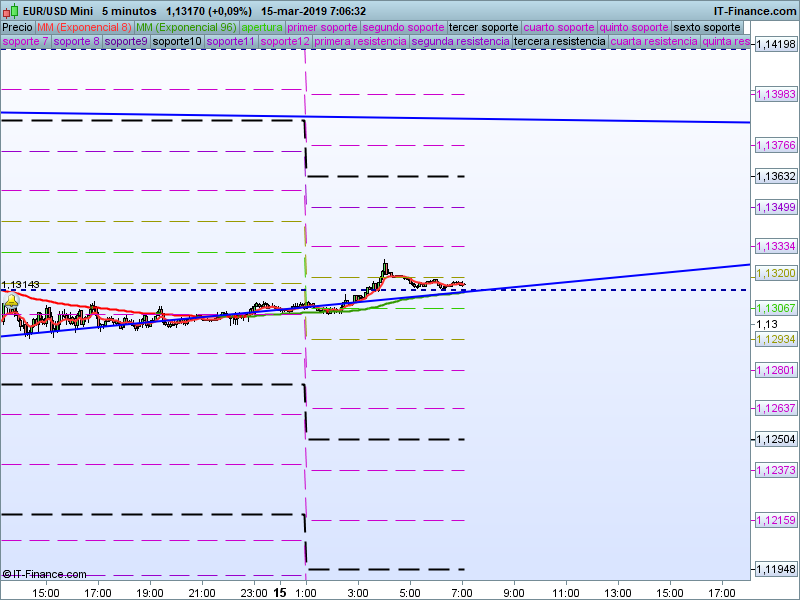Click the 1,13632 price level tag

(775, 176)
